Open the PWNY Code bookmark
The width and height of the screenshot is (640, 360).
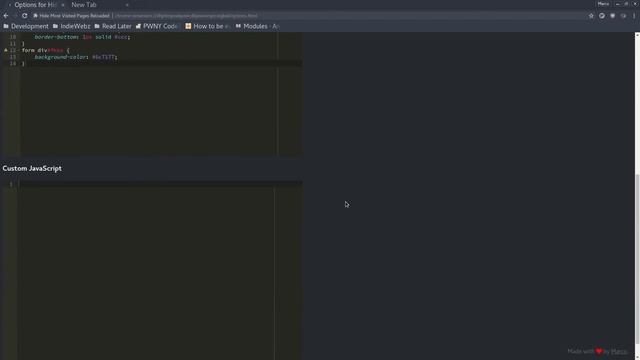point(156,26)
